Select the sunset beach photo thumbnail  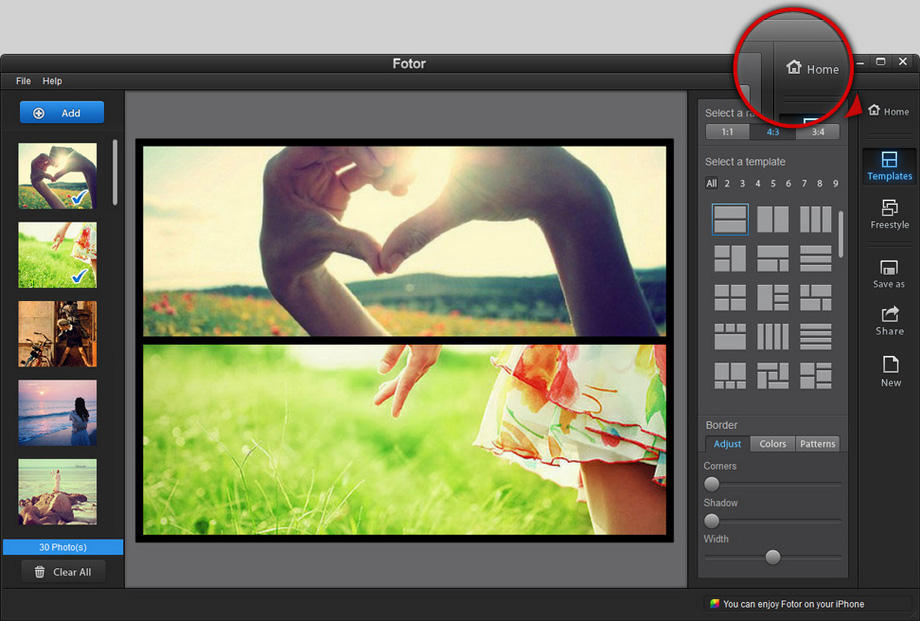(58, 412)
